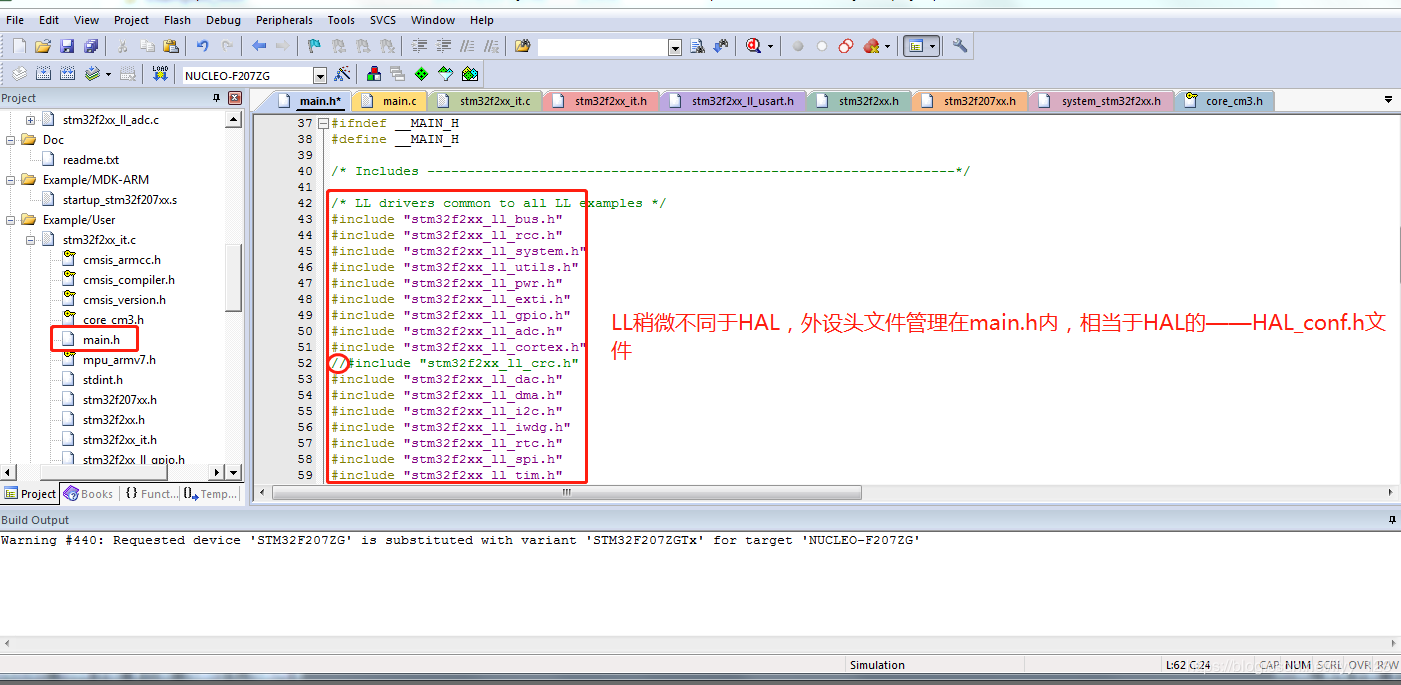Paste from clipboard toolbar icon
The image size is (1401, 685).
coord(171,46)
